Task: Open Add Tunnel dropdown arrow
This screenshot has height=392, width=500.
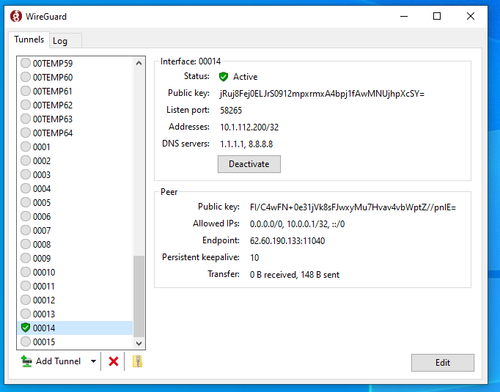Action: [93, 361]
